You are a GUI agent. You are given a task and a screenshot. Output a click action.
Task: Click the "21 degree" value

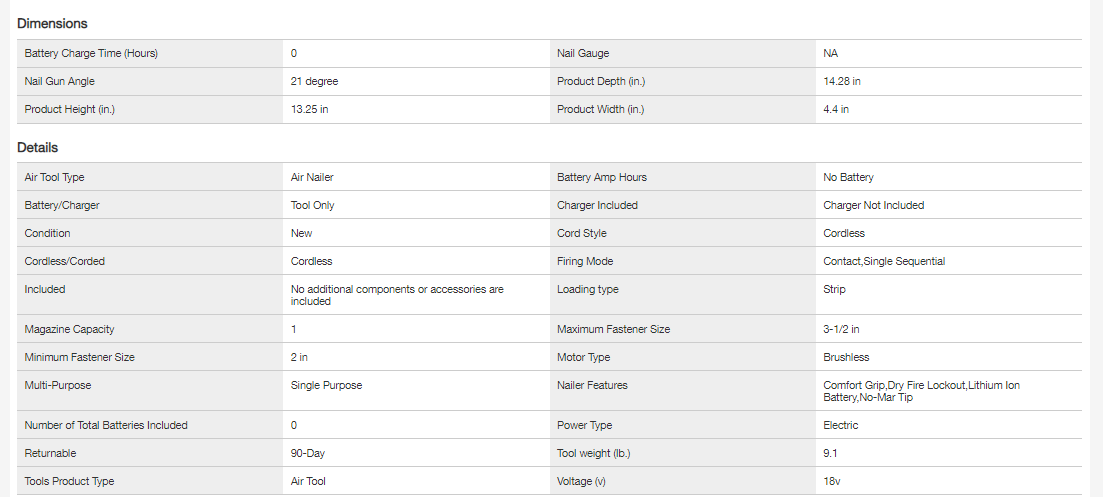point(314,81)
